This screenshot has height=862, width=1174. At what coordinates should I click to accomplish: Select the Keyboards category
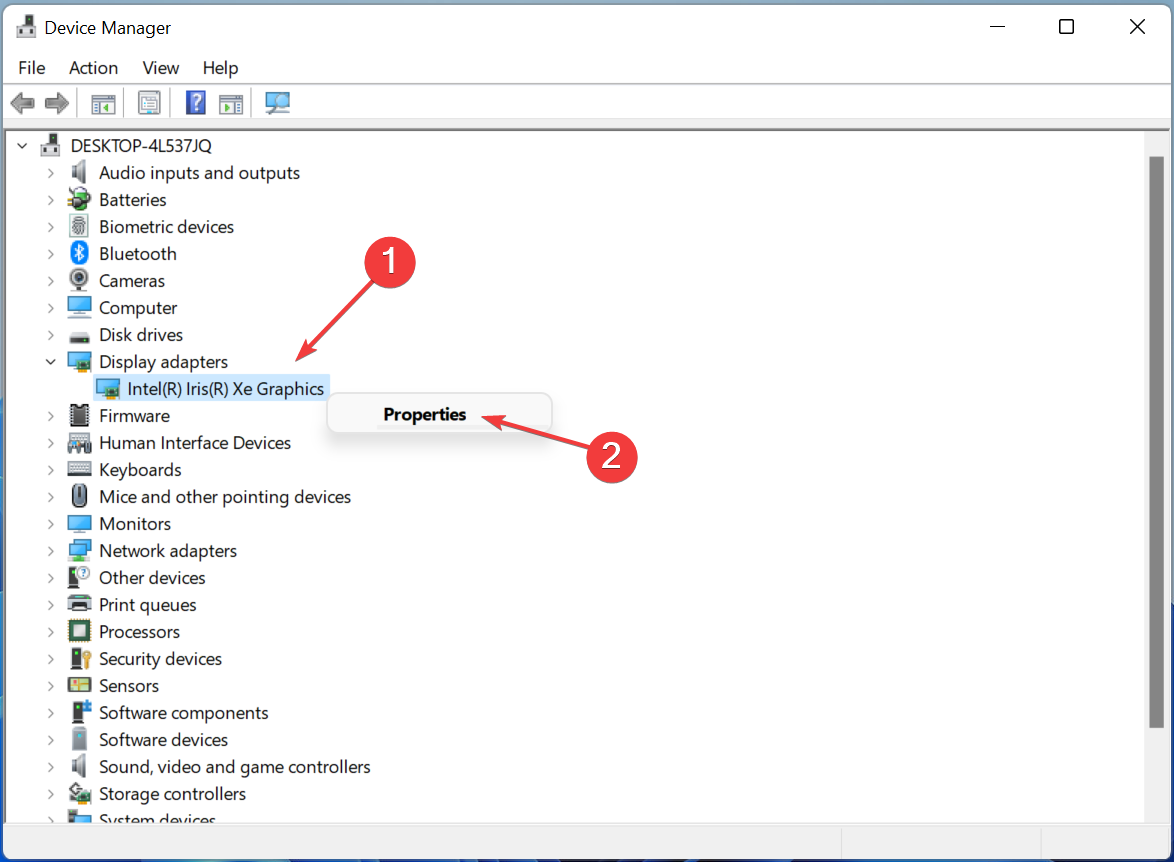point(140,470)
